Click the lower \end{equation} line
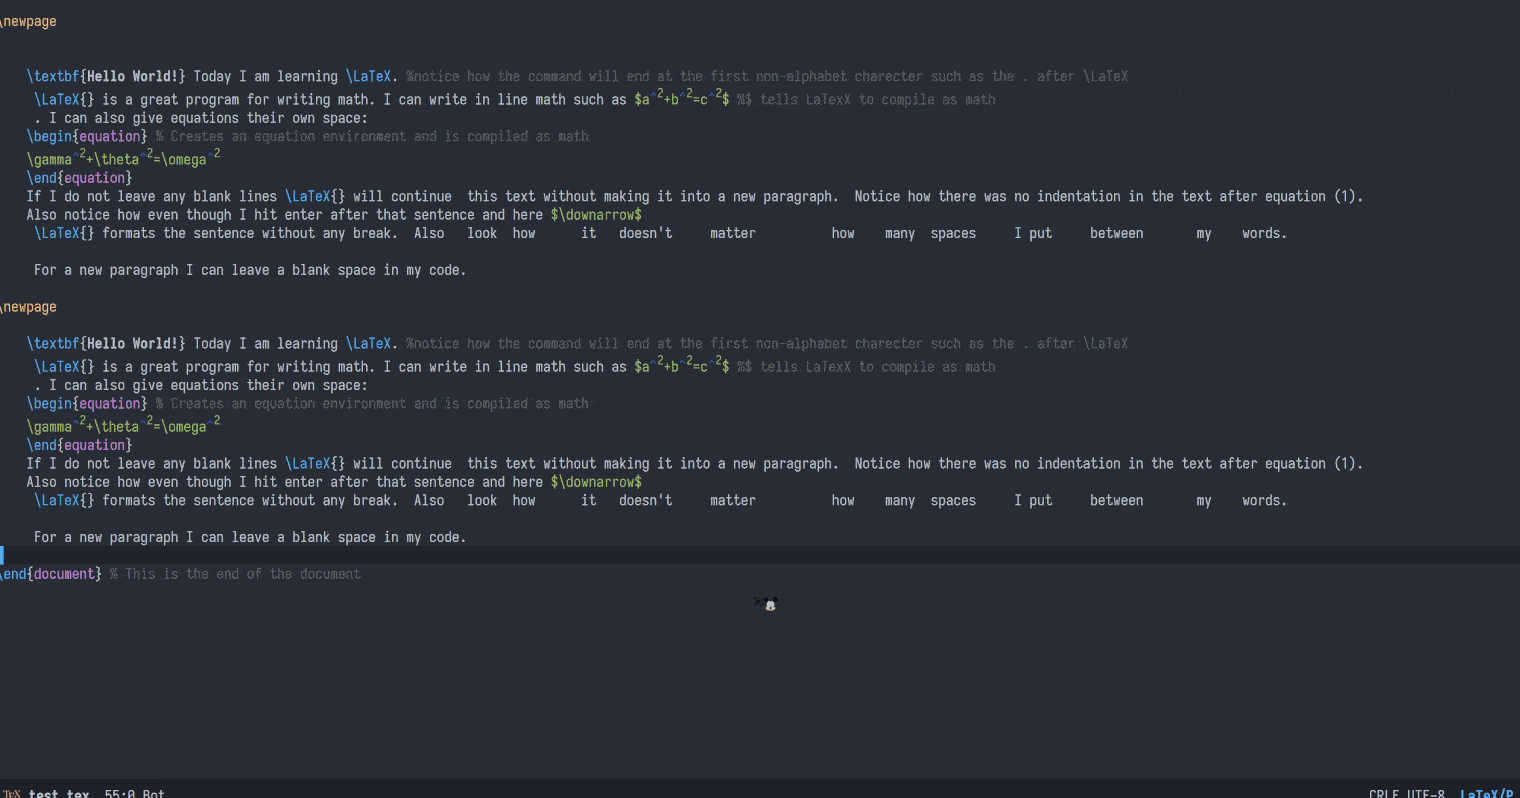 pyautogui.click(x=79, y=445)
